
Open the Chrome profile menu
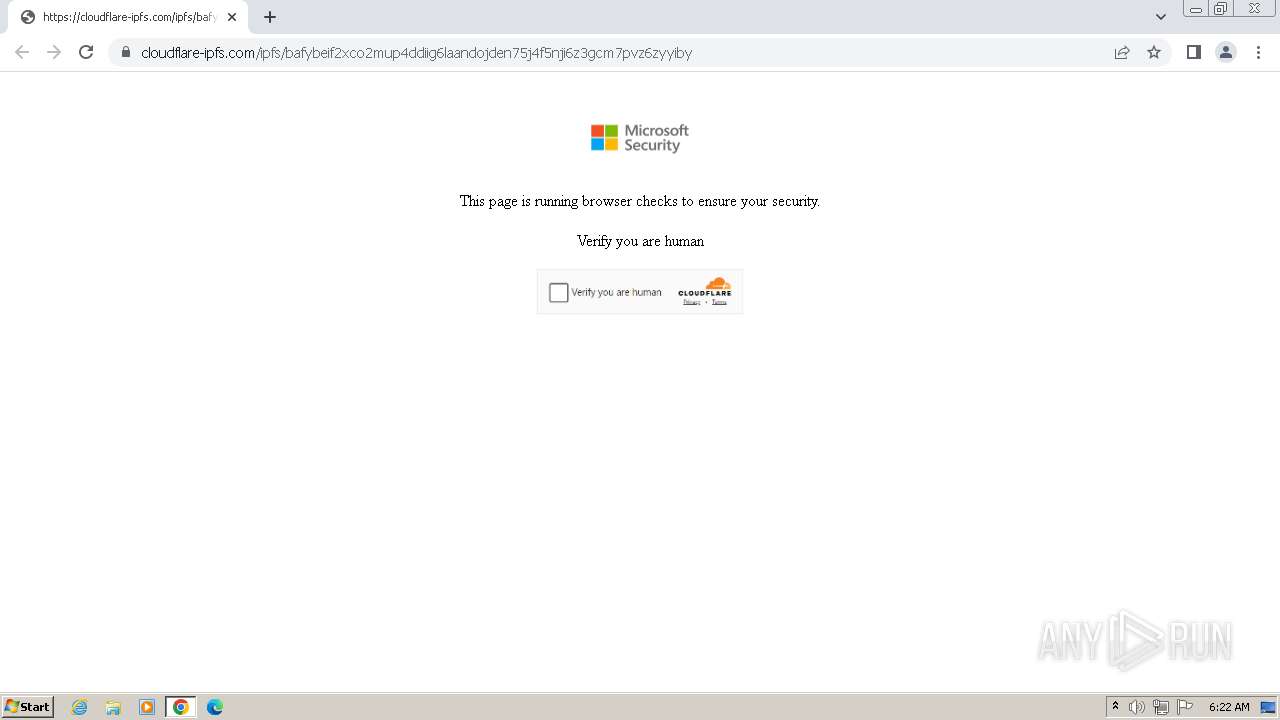(x=1226, y=53)
